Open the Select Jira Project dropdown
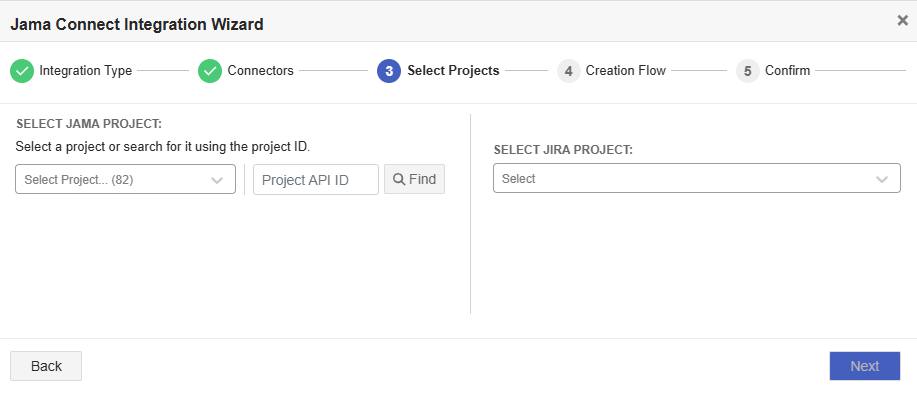 [697, 178]
